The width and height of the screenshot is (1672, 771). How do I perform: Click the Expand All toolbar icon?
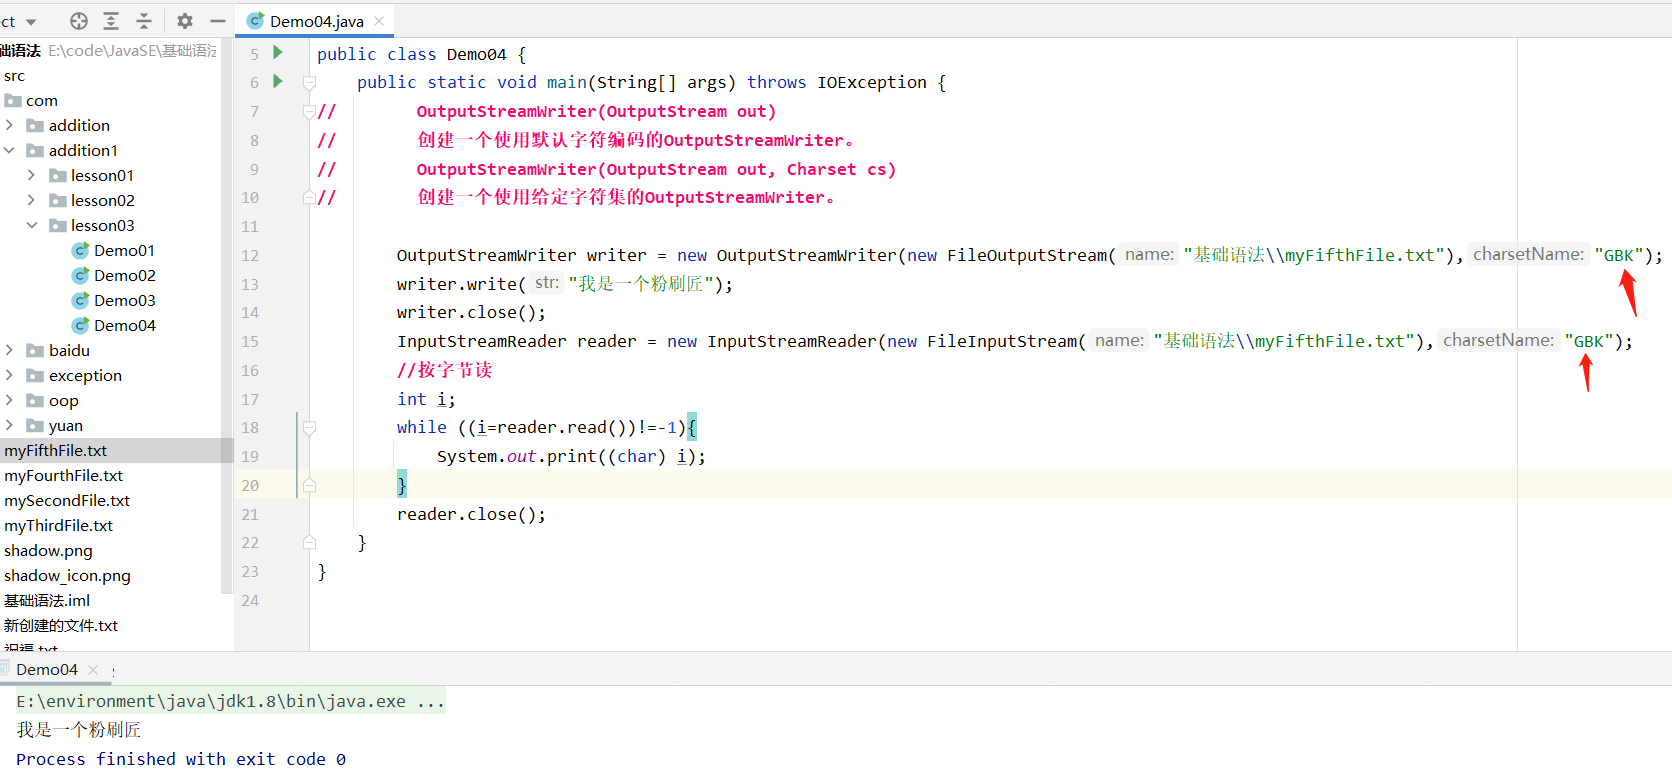(111, 21)
